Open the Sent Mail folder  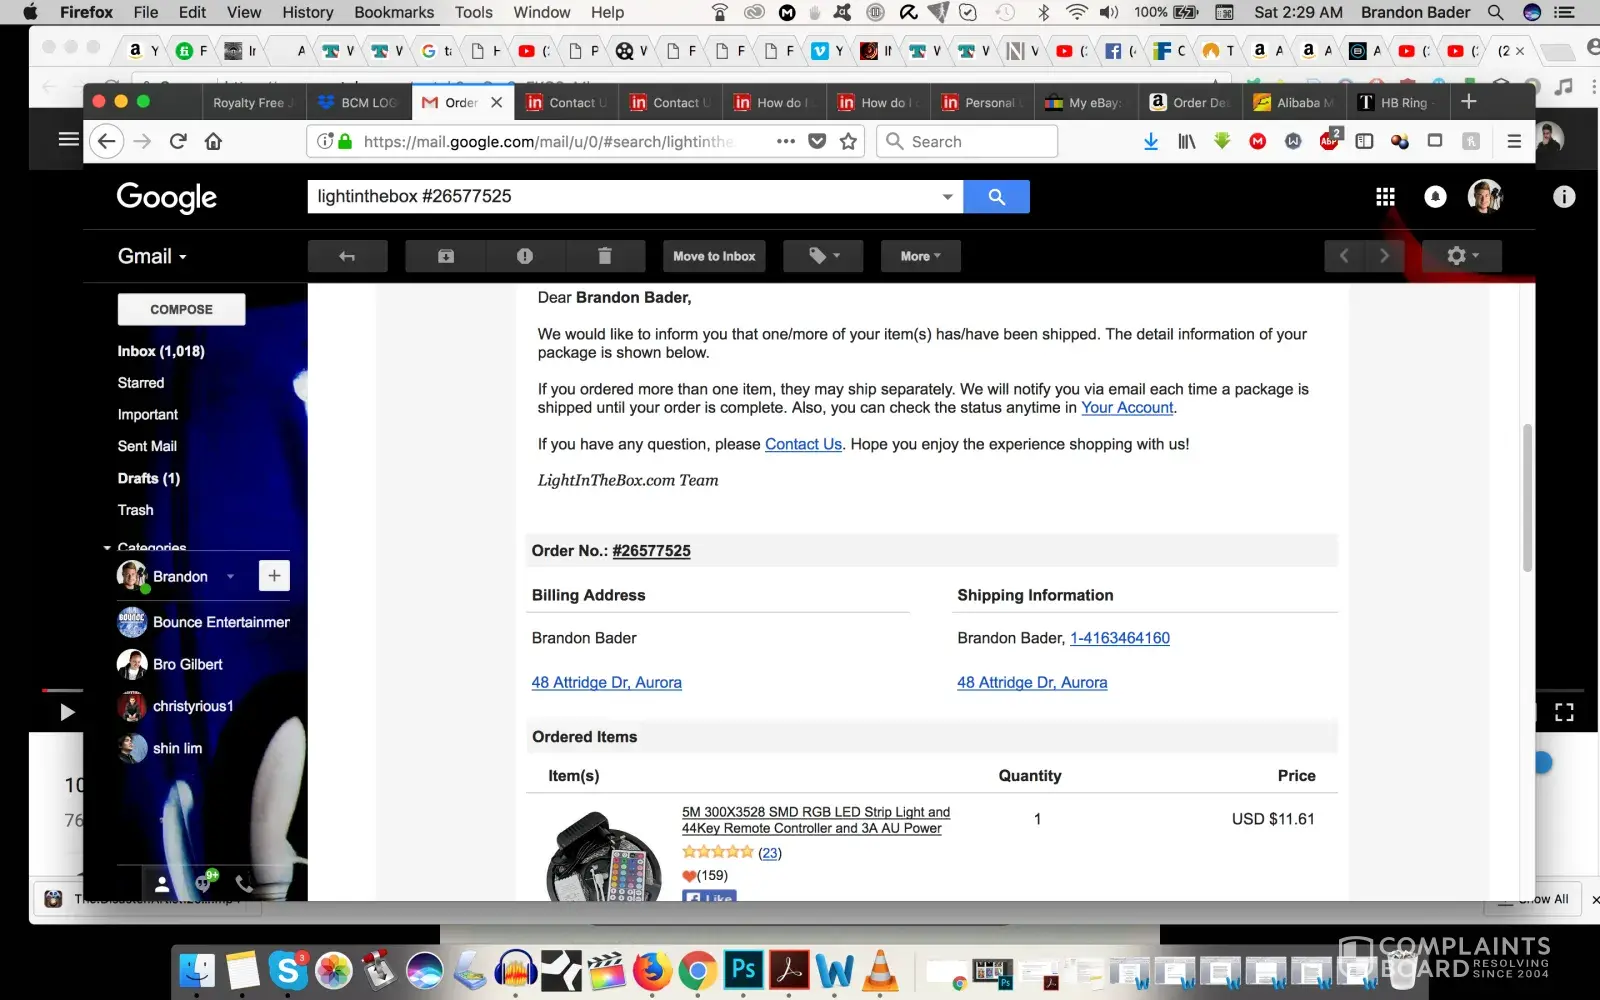pos(147,446)
